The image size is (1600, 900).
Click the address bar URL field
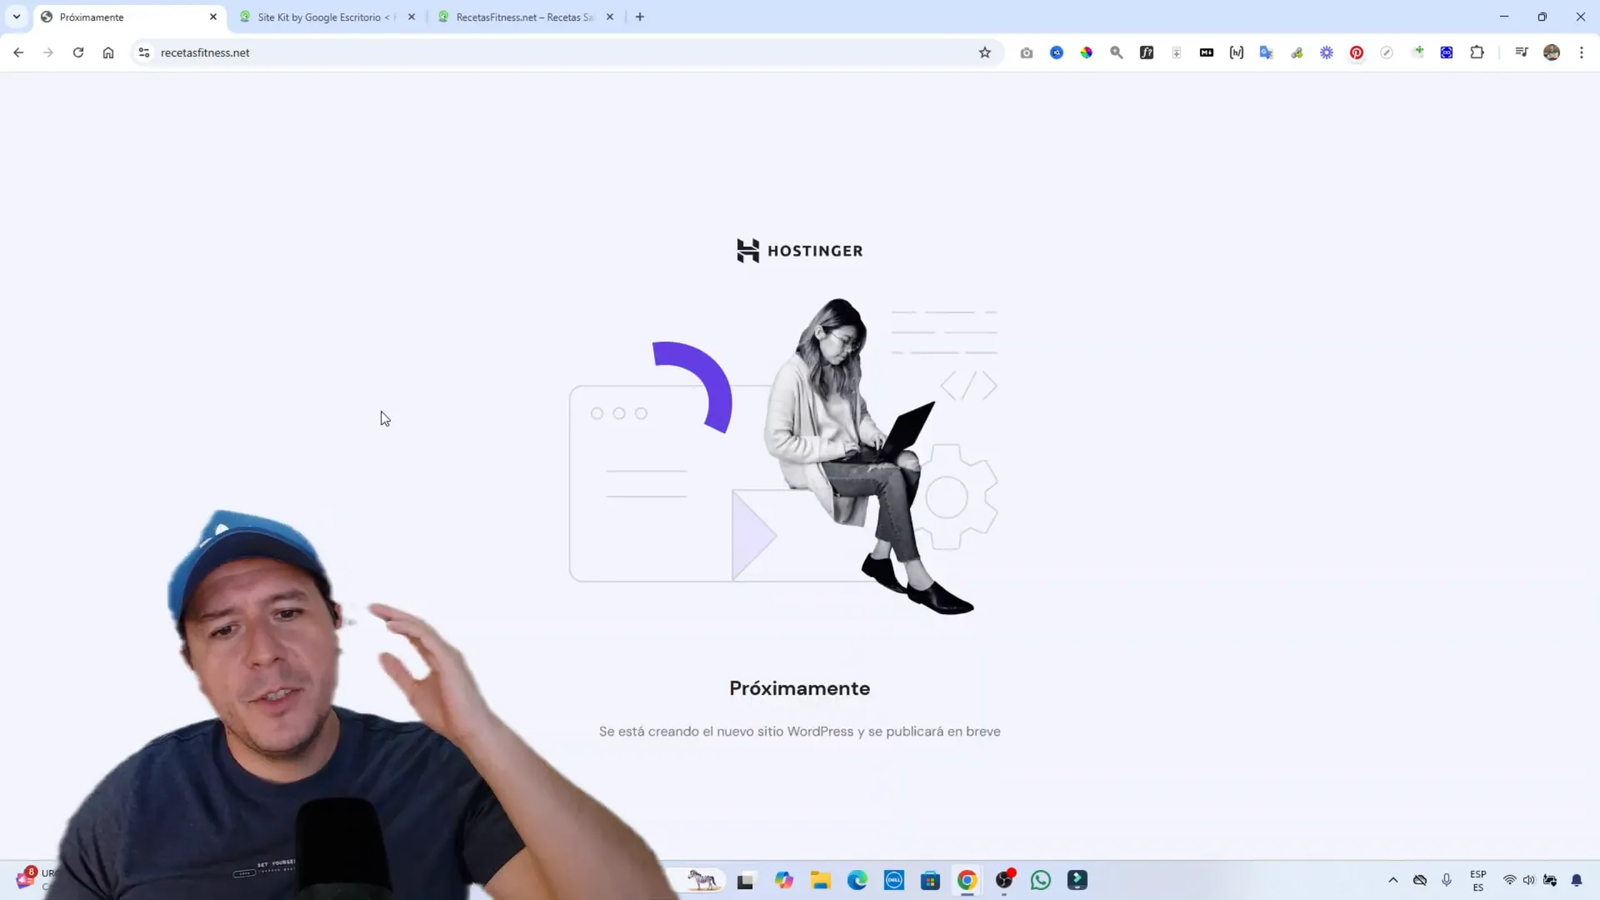pyautogui.click(x=400, y=52)
